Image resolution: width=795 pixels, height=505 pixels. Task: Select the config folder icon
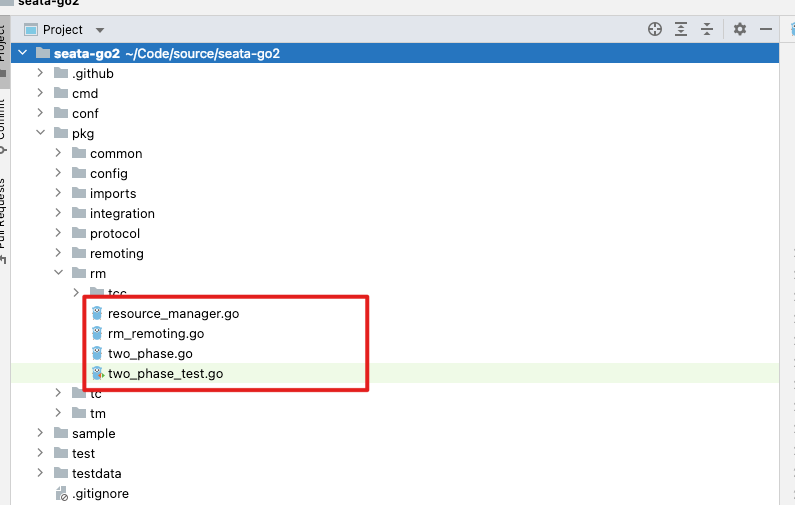click(x=79, y=173)
